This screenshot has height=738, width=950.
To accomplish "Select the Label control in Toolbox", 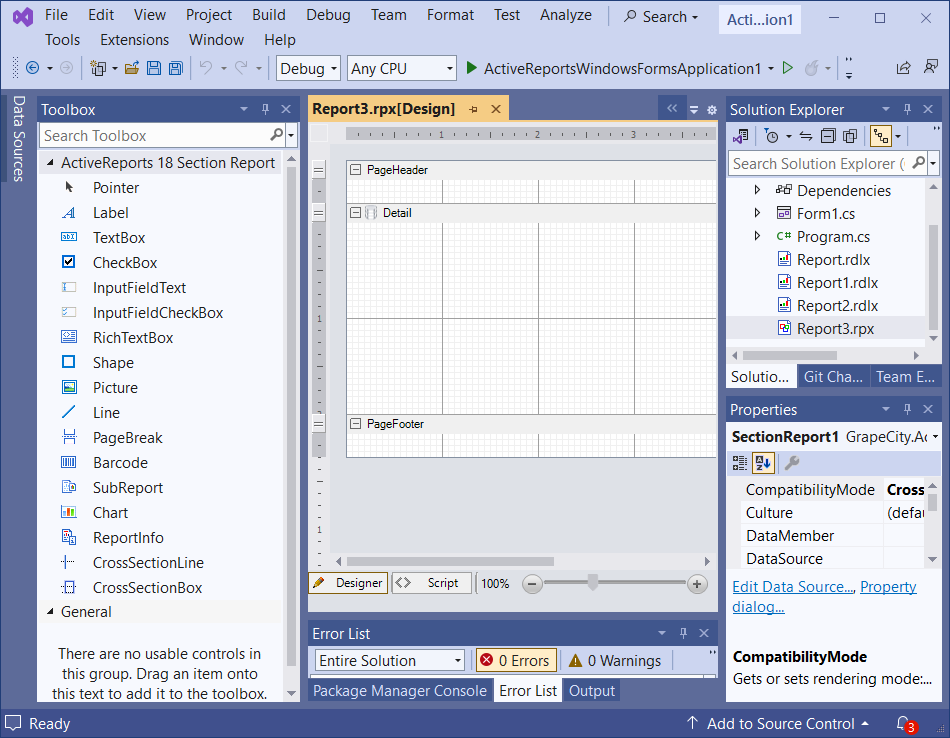I will [110, 213].
